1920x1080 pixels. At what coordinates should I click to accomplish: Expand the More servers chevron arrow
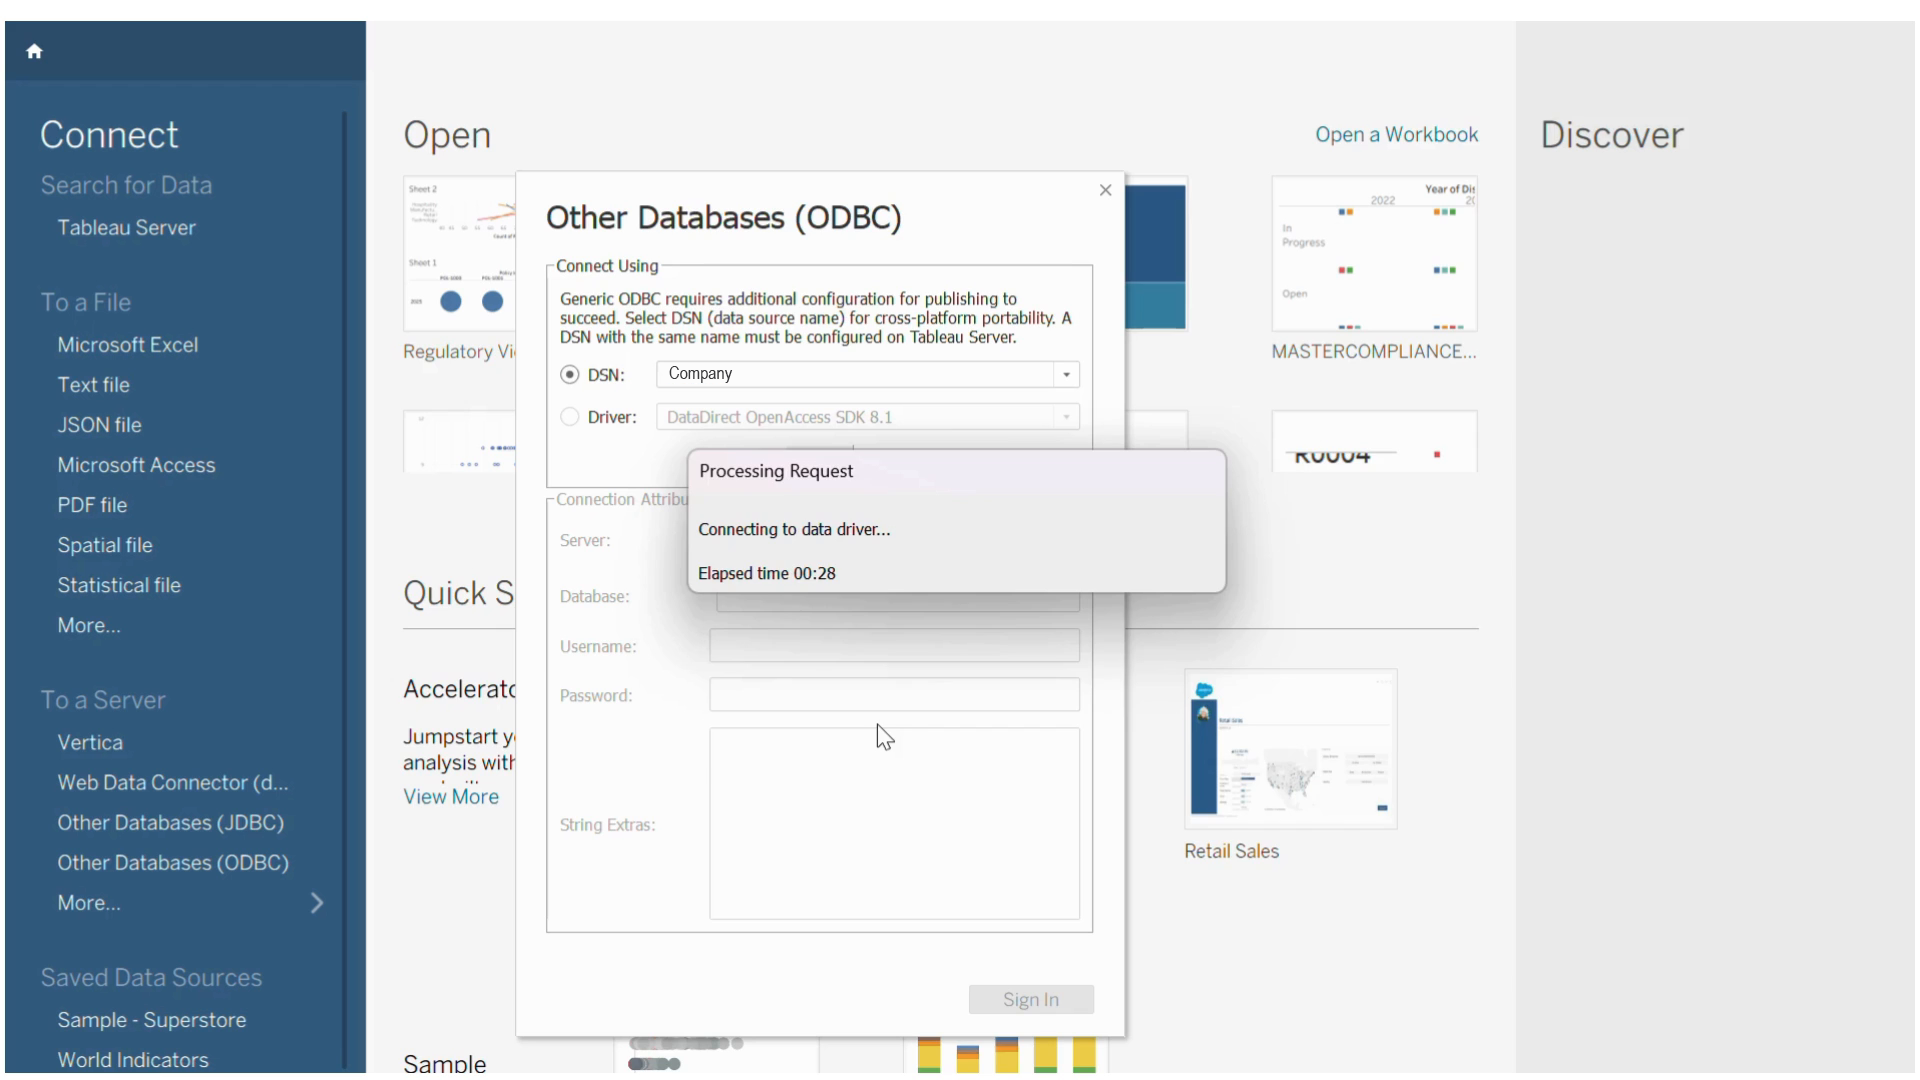[x=317, y=903]
